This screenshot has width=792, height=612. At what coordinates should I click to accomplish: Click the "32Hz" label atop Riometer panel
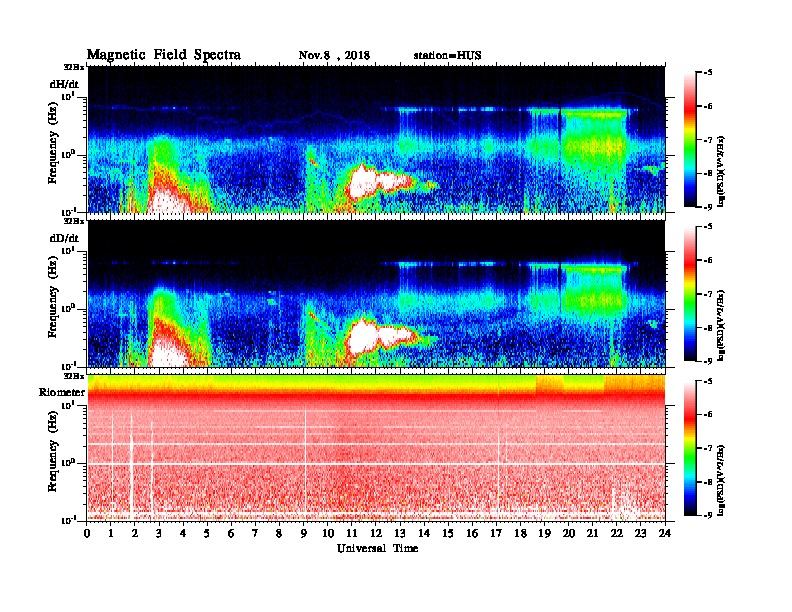[74, 376]
